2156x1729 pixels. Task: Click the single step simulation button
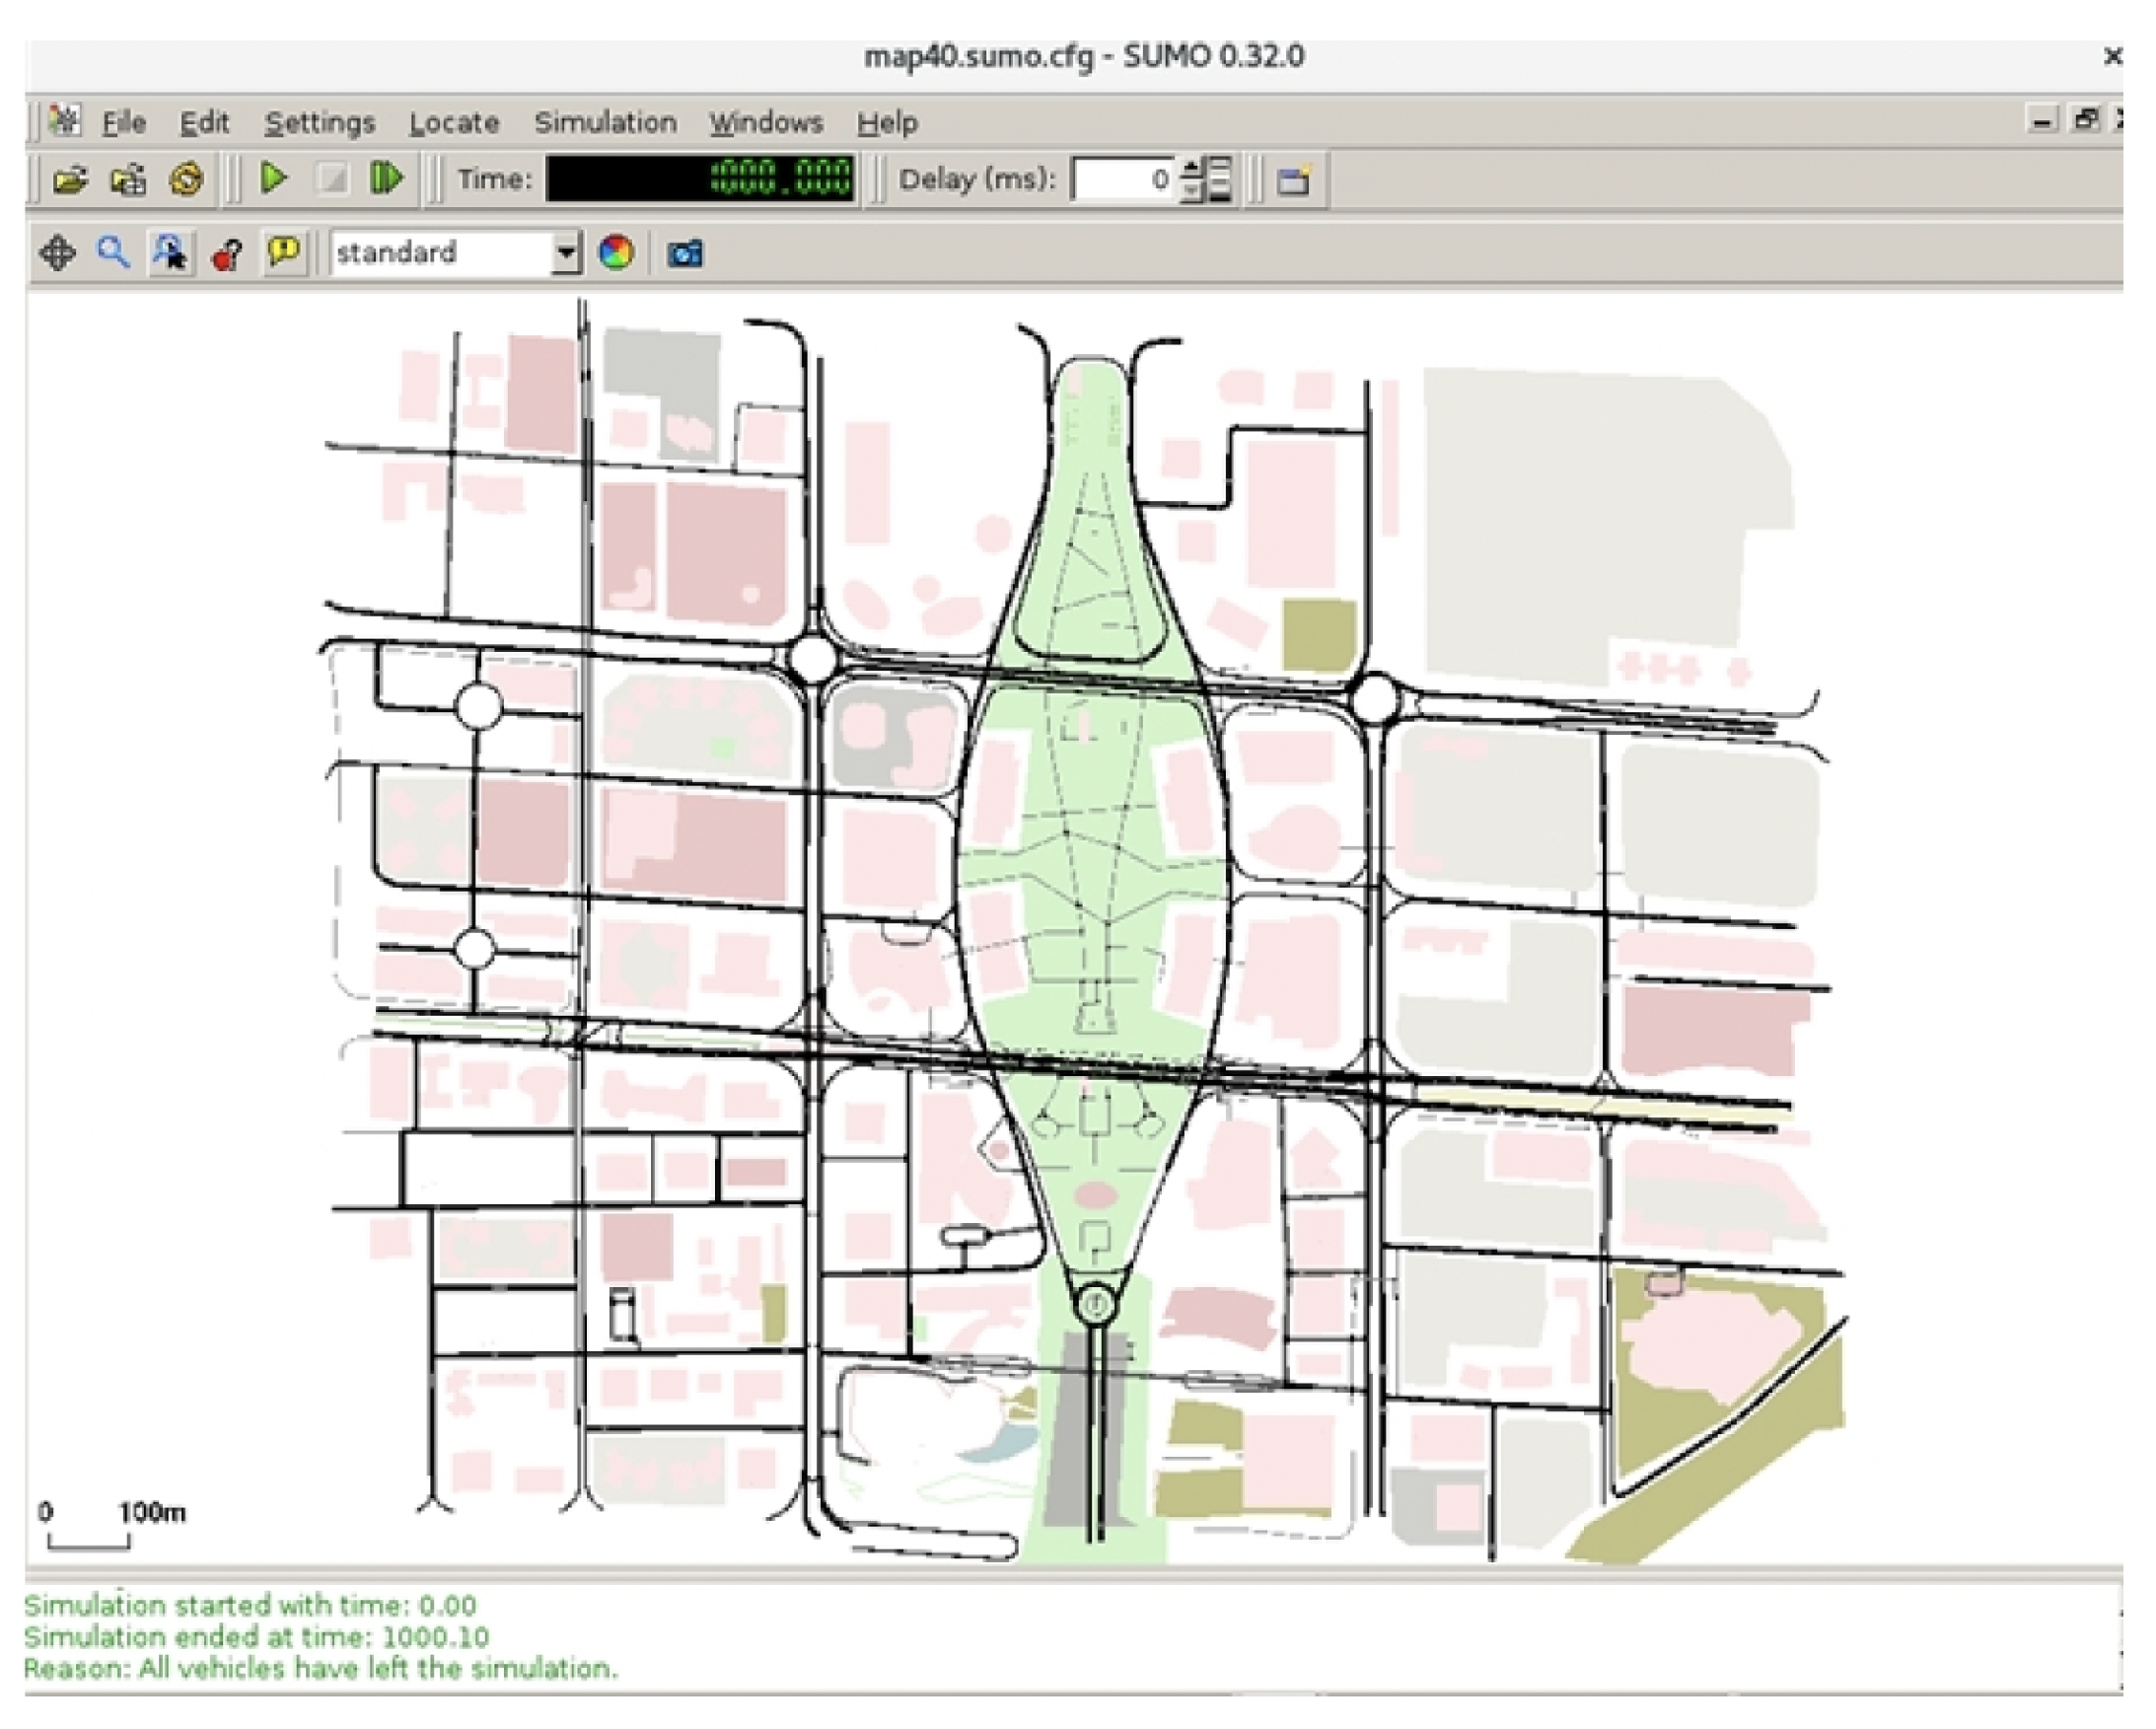pyautogui.click(x=386, y=179)
